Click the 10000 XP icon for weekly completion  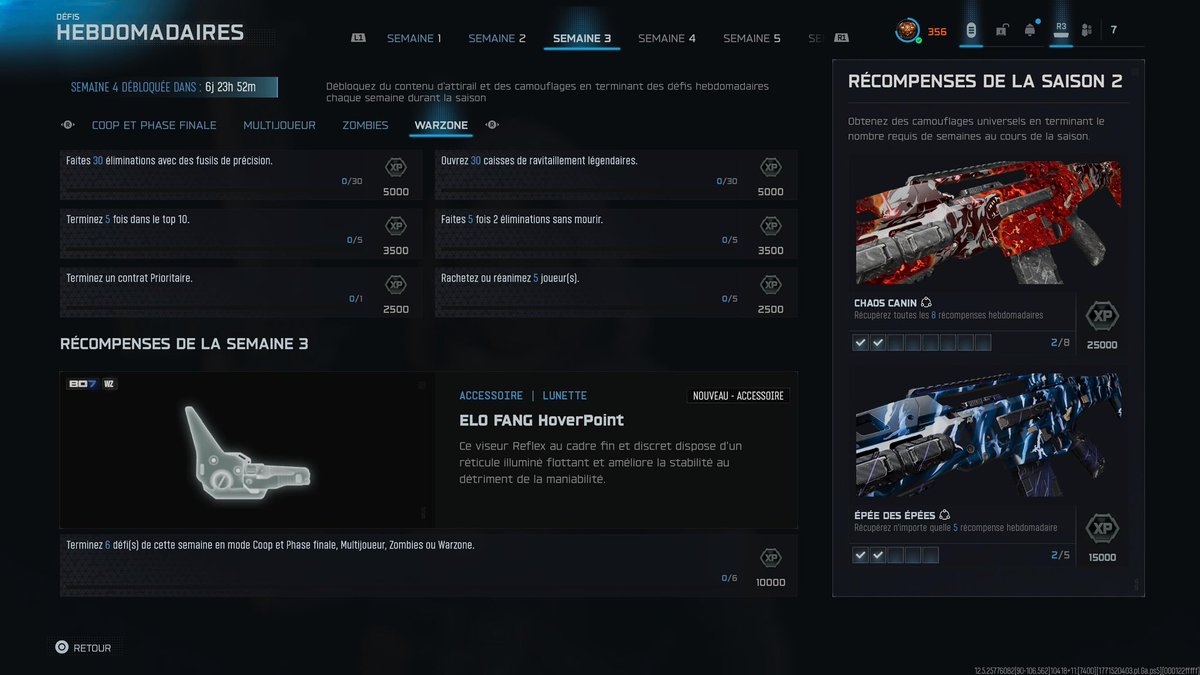coord(770,558)
